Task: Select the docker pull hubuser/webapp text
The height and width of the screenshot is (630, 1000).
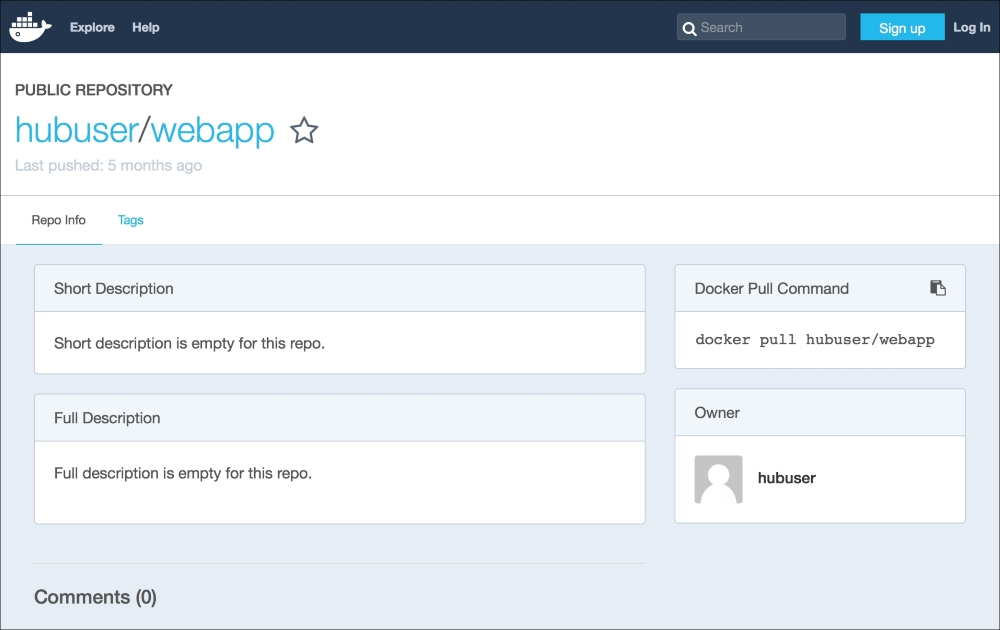Action: (814, 340)
